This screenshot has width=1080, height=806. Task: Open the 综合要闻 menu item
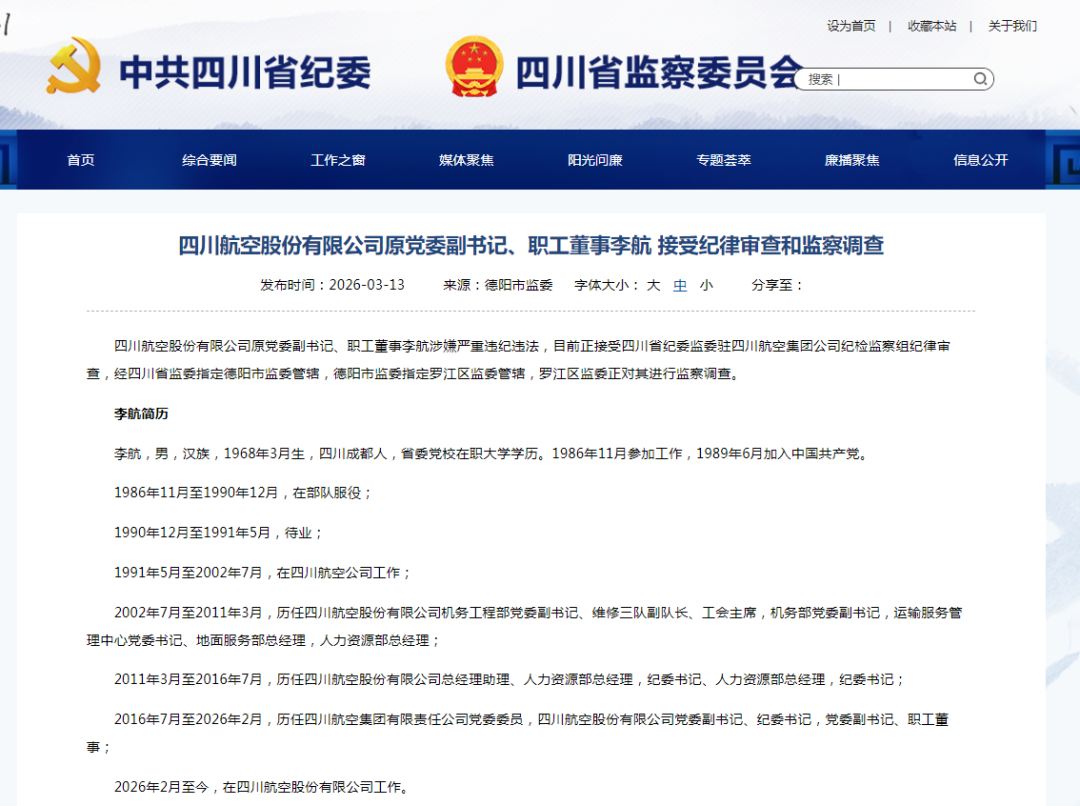[209, 160]
